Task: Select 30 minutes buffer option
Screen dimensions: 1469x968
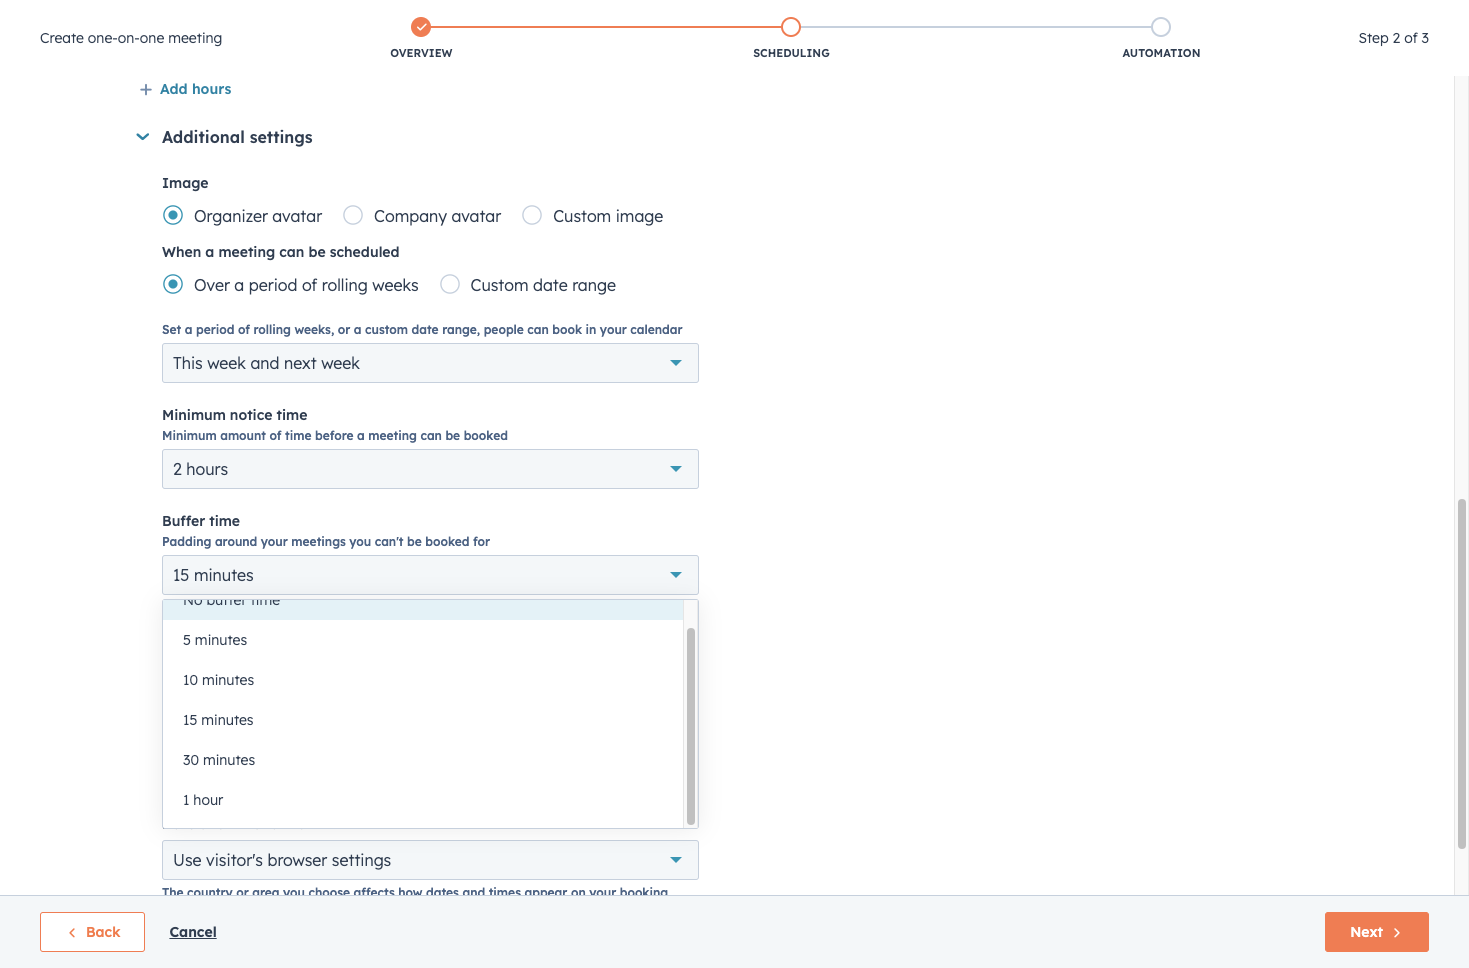Action: coord(423,760)
